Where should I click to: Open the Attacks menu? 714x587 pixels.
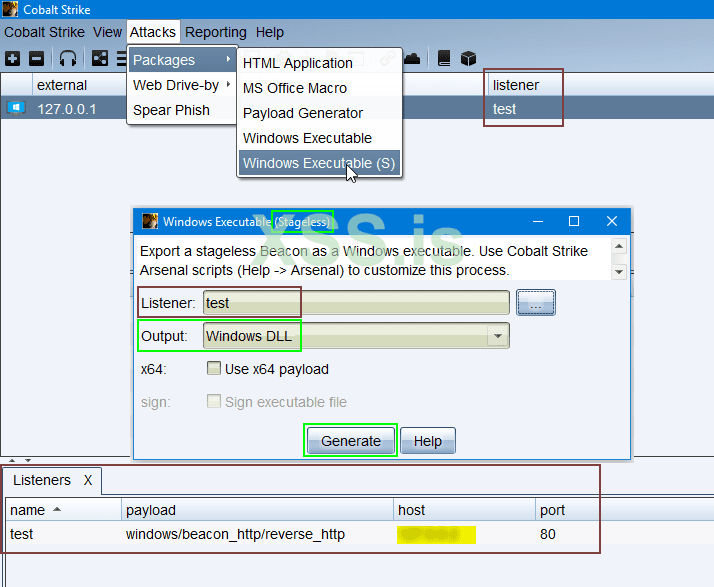pos(153,32)
